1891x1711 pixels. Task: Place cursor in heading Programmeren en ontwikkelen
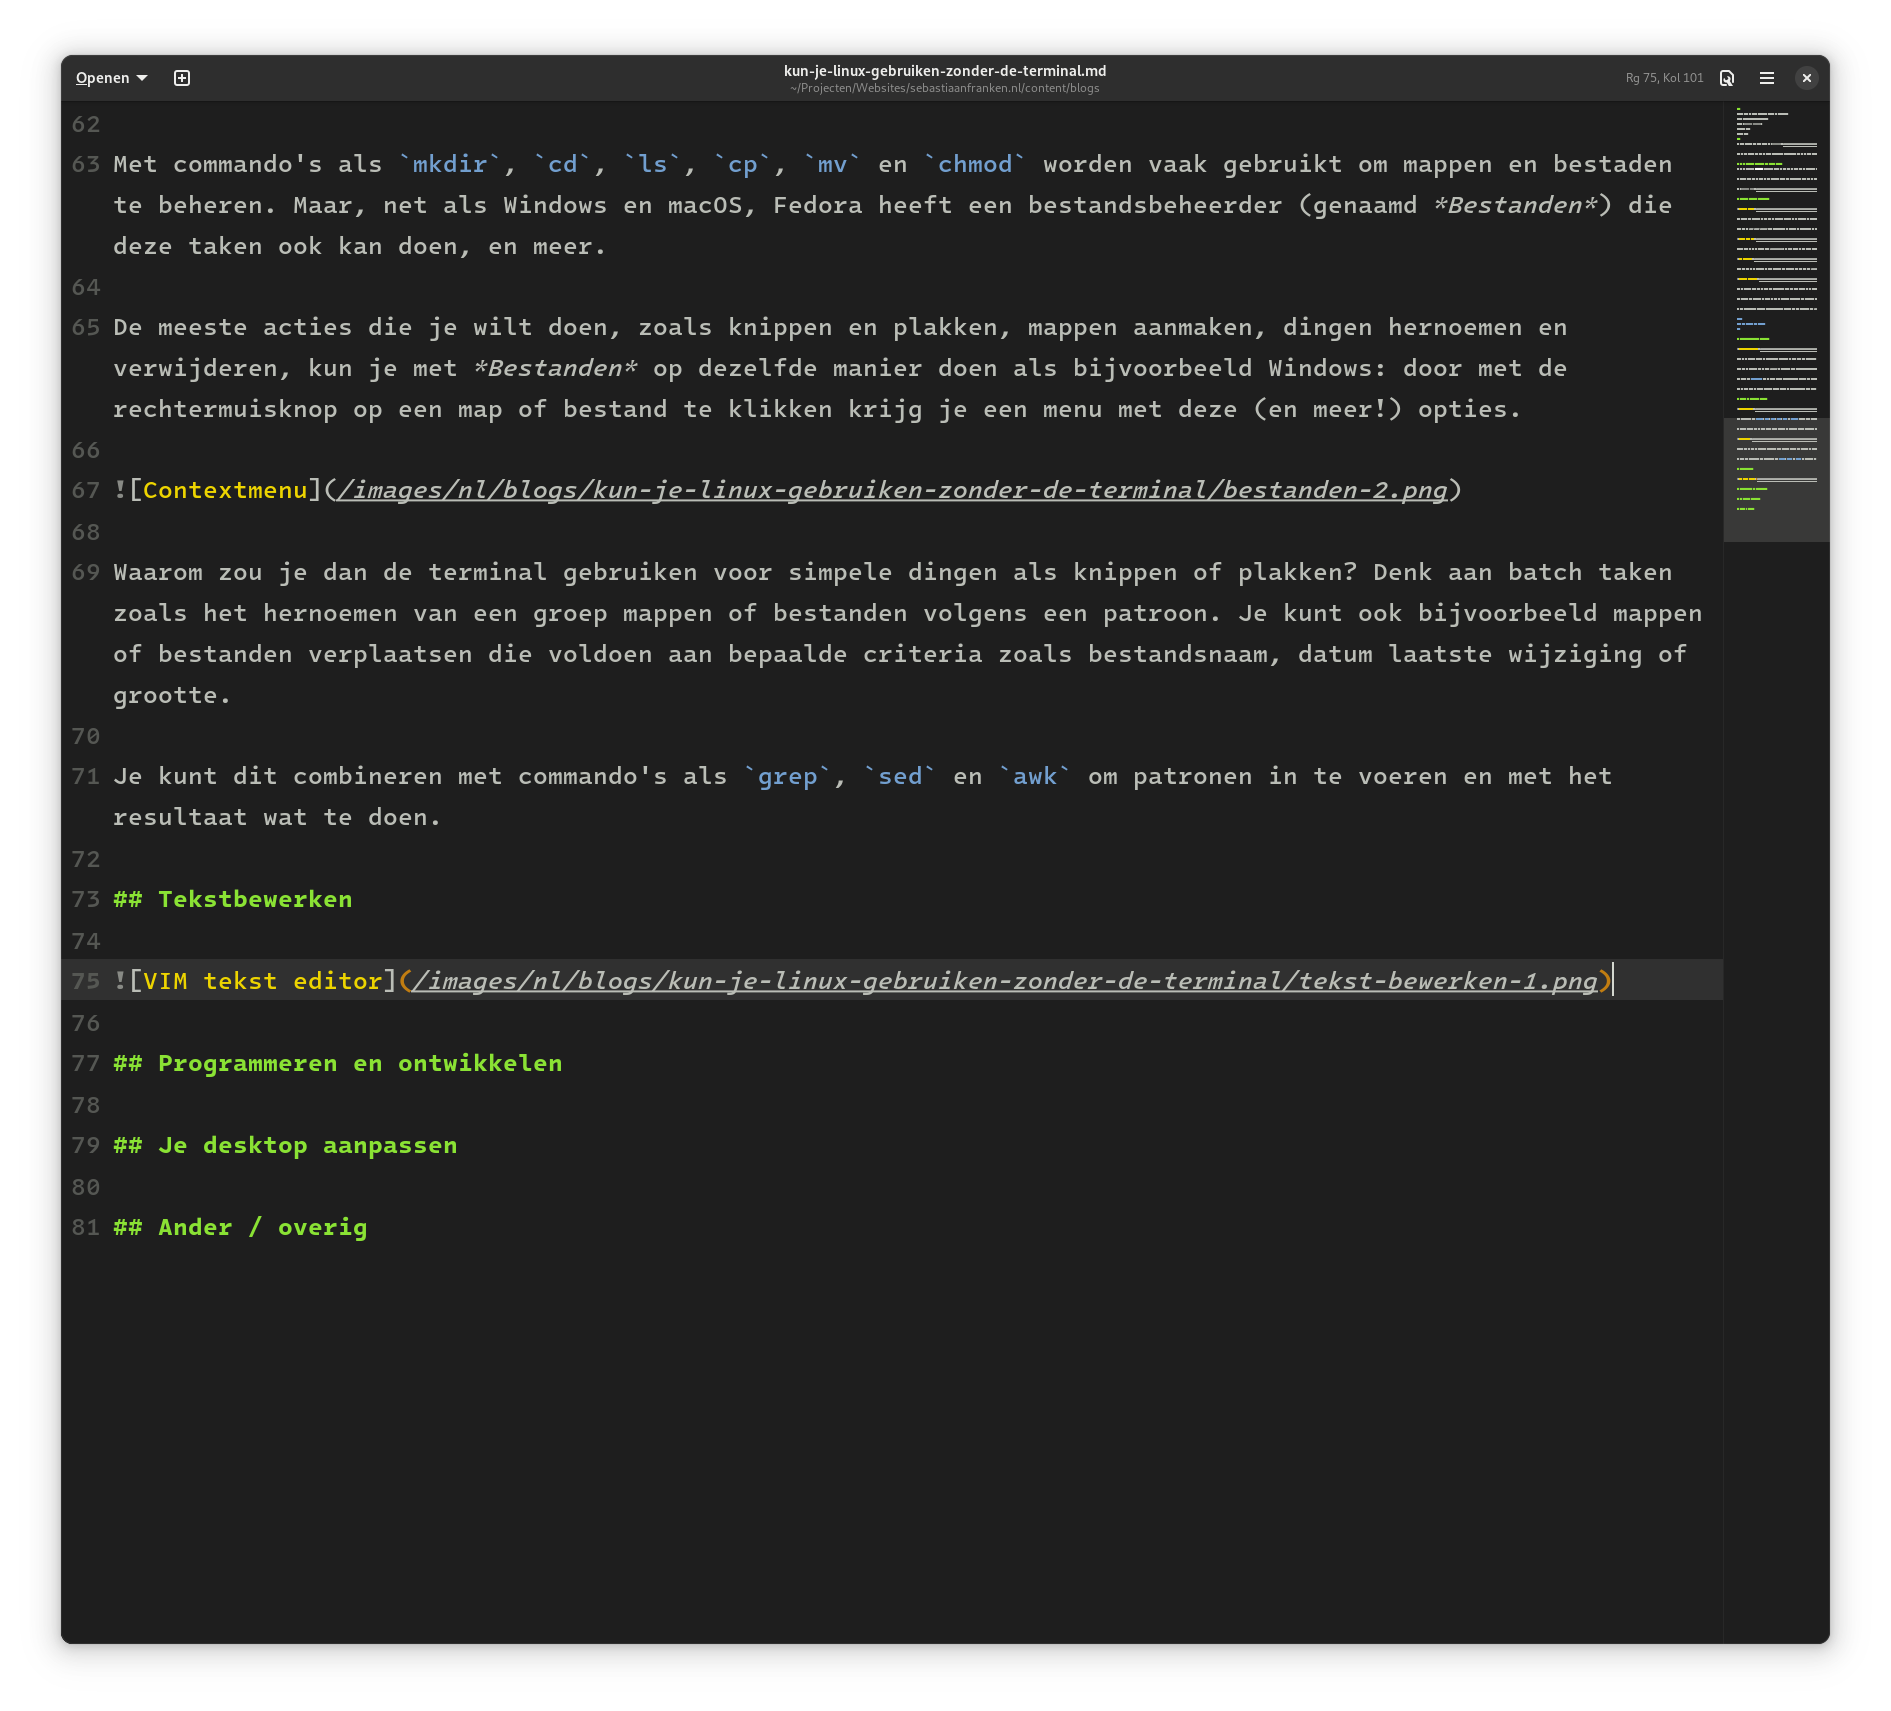pyautogui.click(x=360, y=1063)
